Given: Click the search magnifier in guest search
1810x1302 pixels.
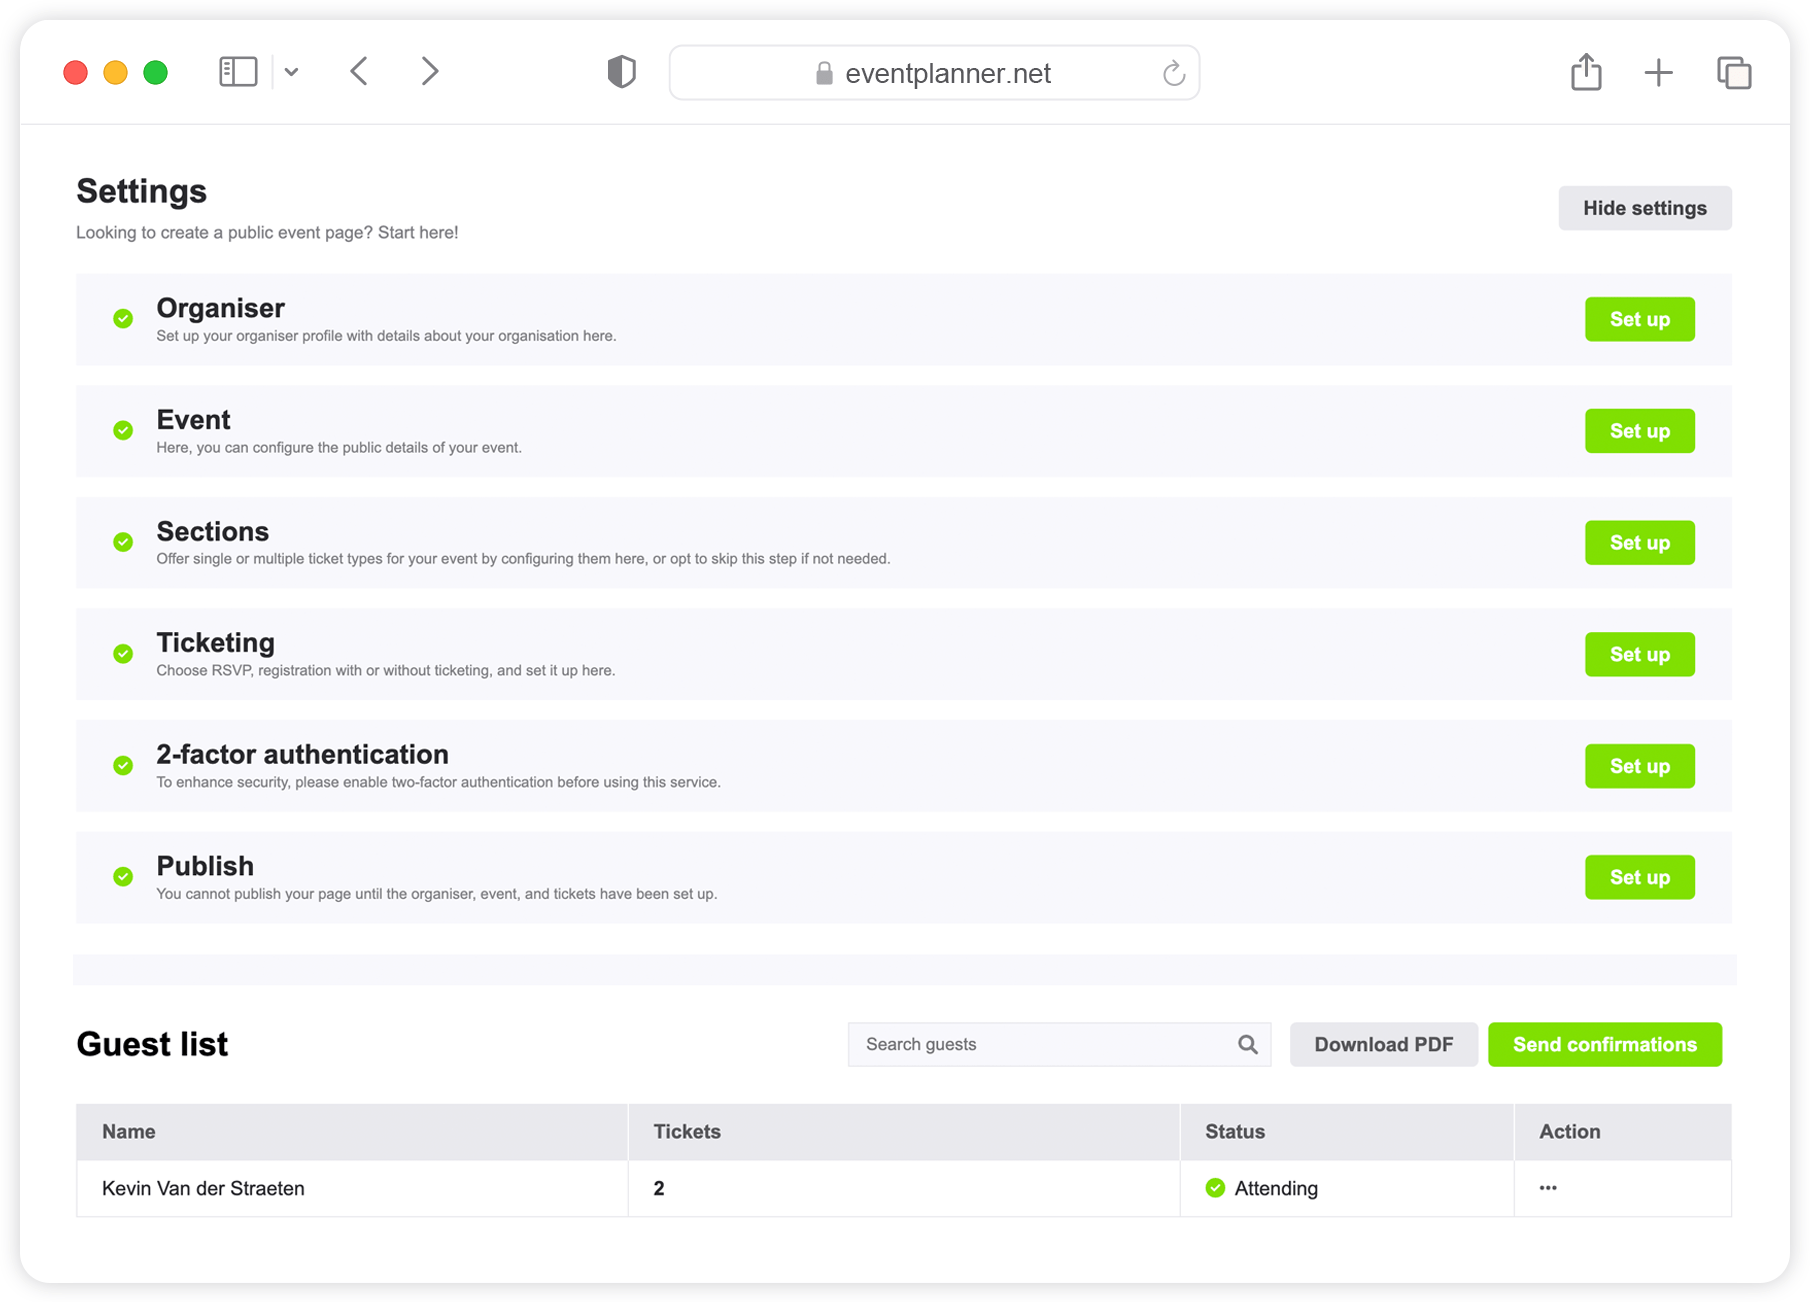Looking at the screenshot, I should pos(1247,1044).
